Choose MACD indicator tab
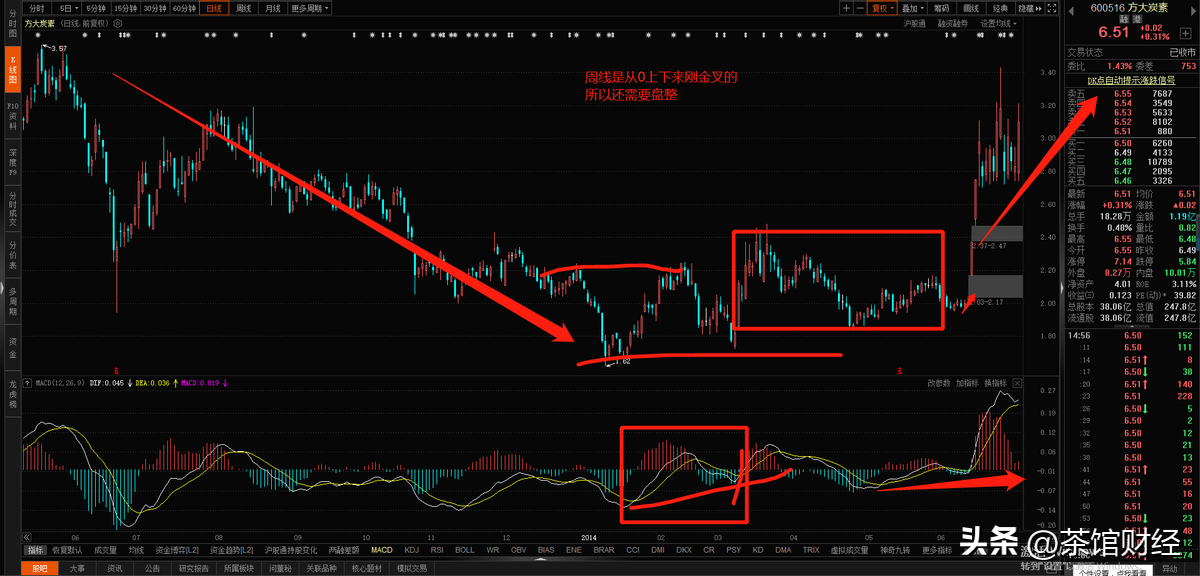 pyautogui.click(x=382, y=550)
